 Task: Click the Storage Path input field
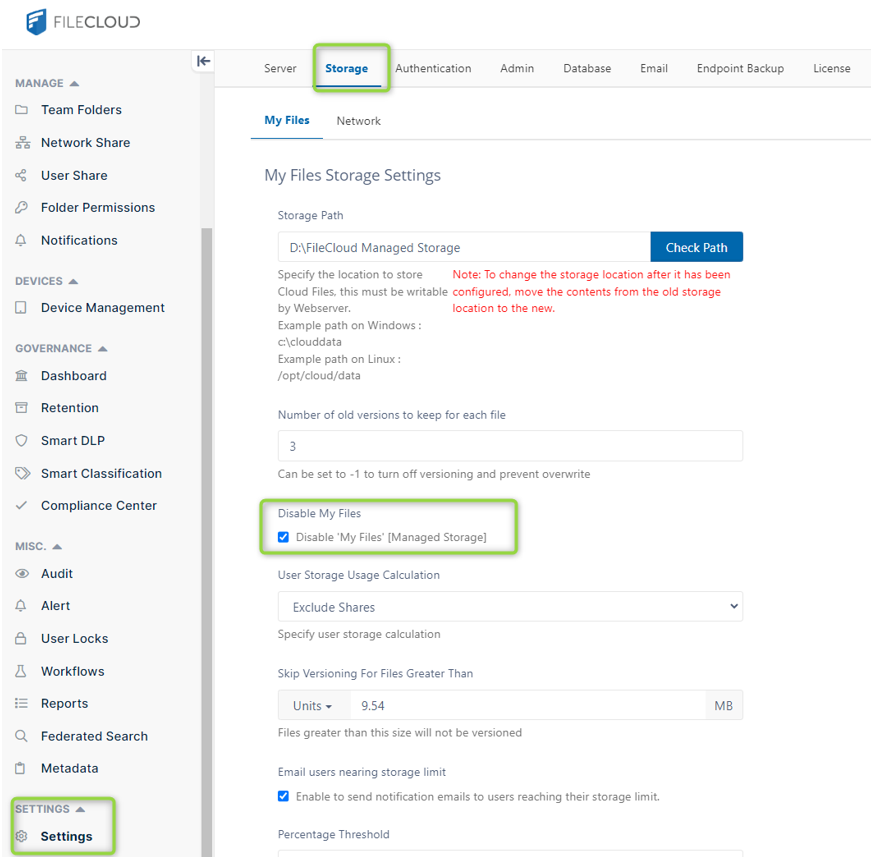coord(464,247)
